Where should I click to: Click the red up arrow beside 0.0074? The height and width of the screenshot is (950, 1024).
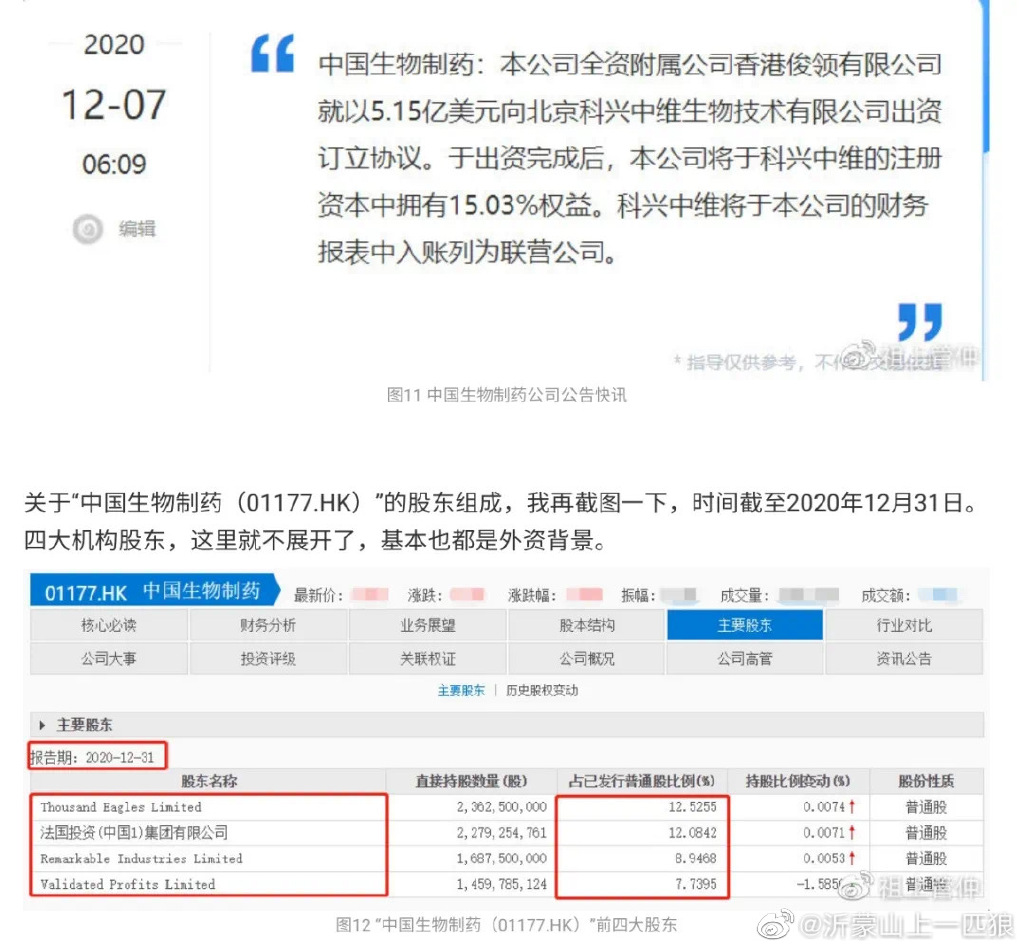click(852, 807)
